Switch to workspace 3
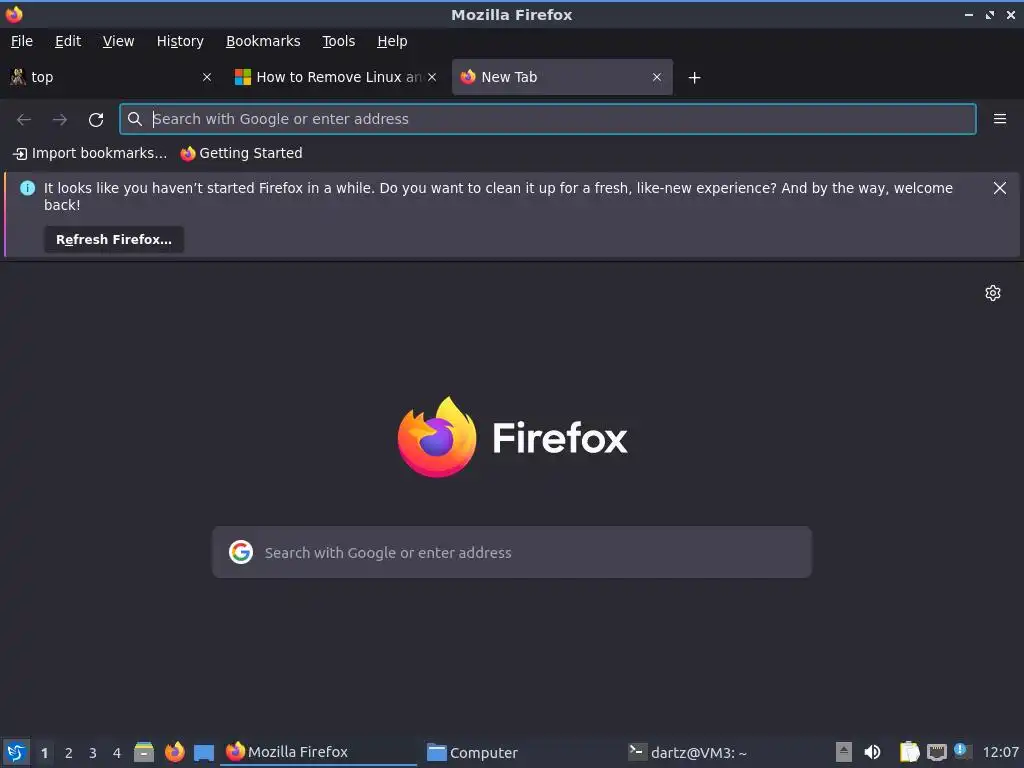 point(93,753)
